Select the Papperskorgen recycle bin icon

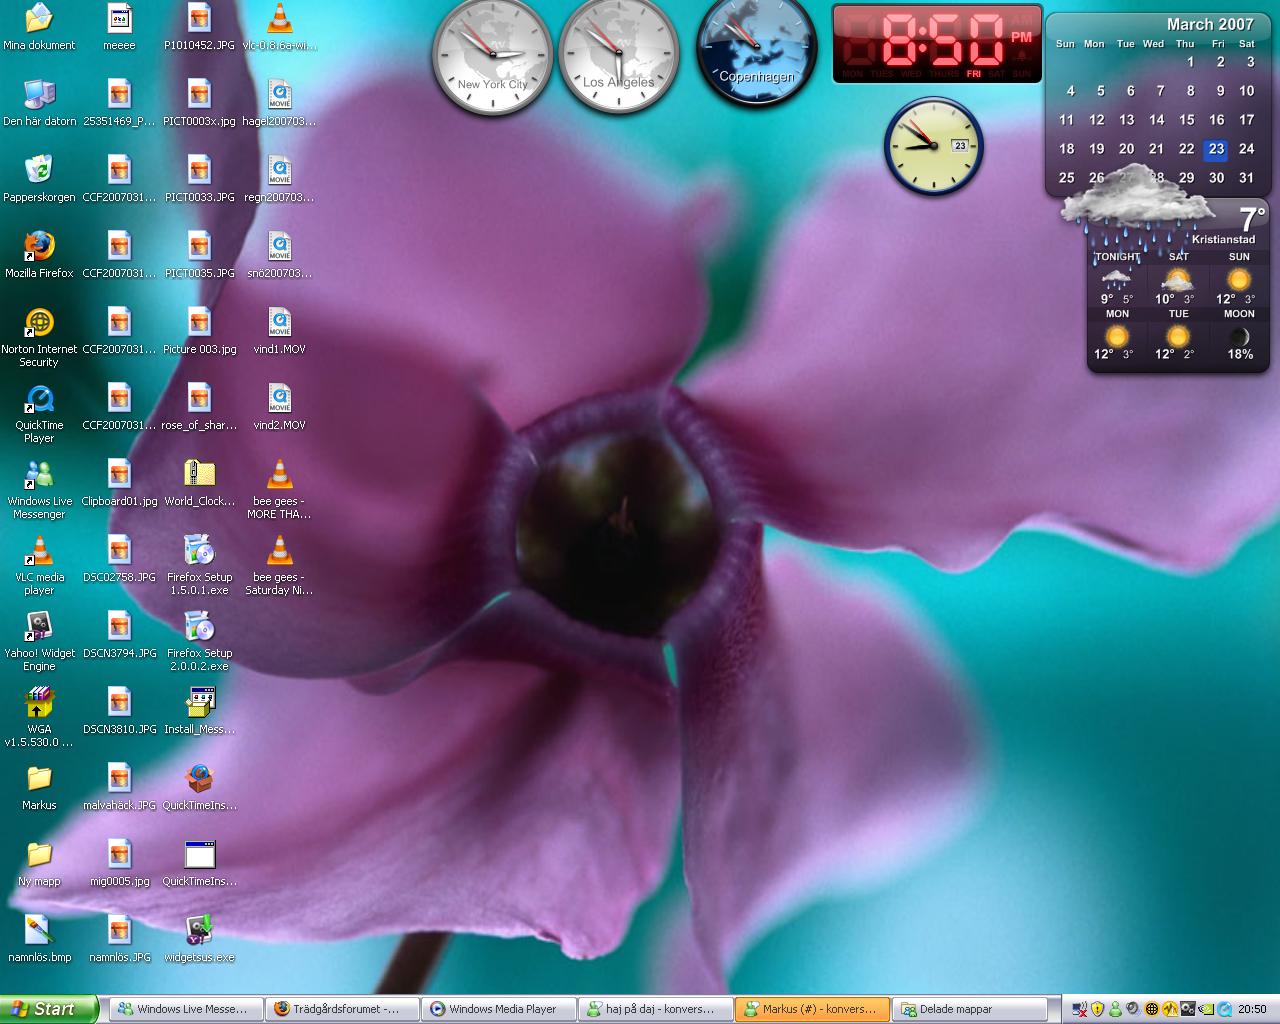tap(39, 171)
